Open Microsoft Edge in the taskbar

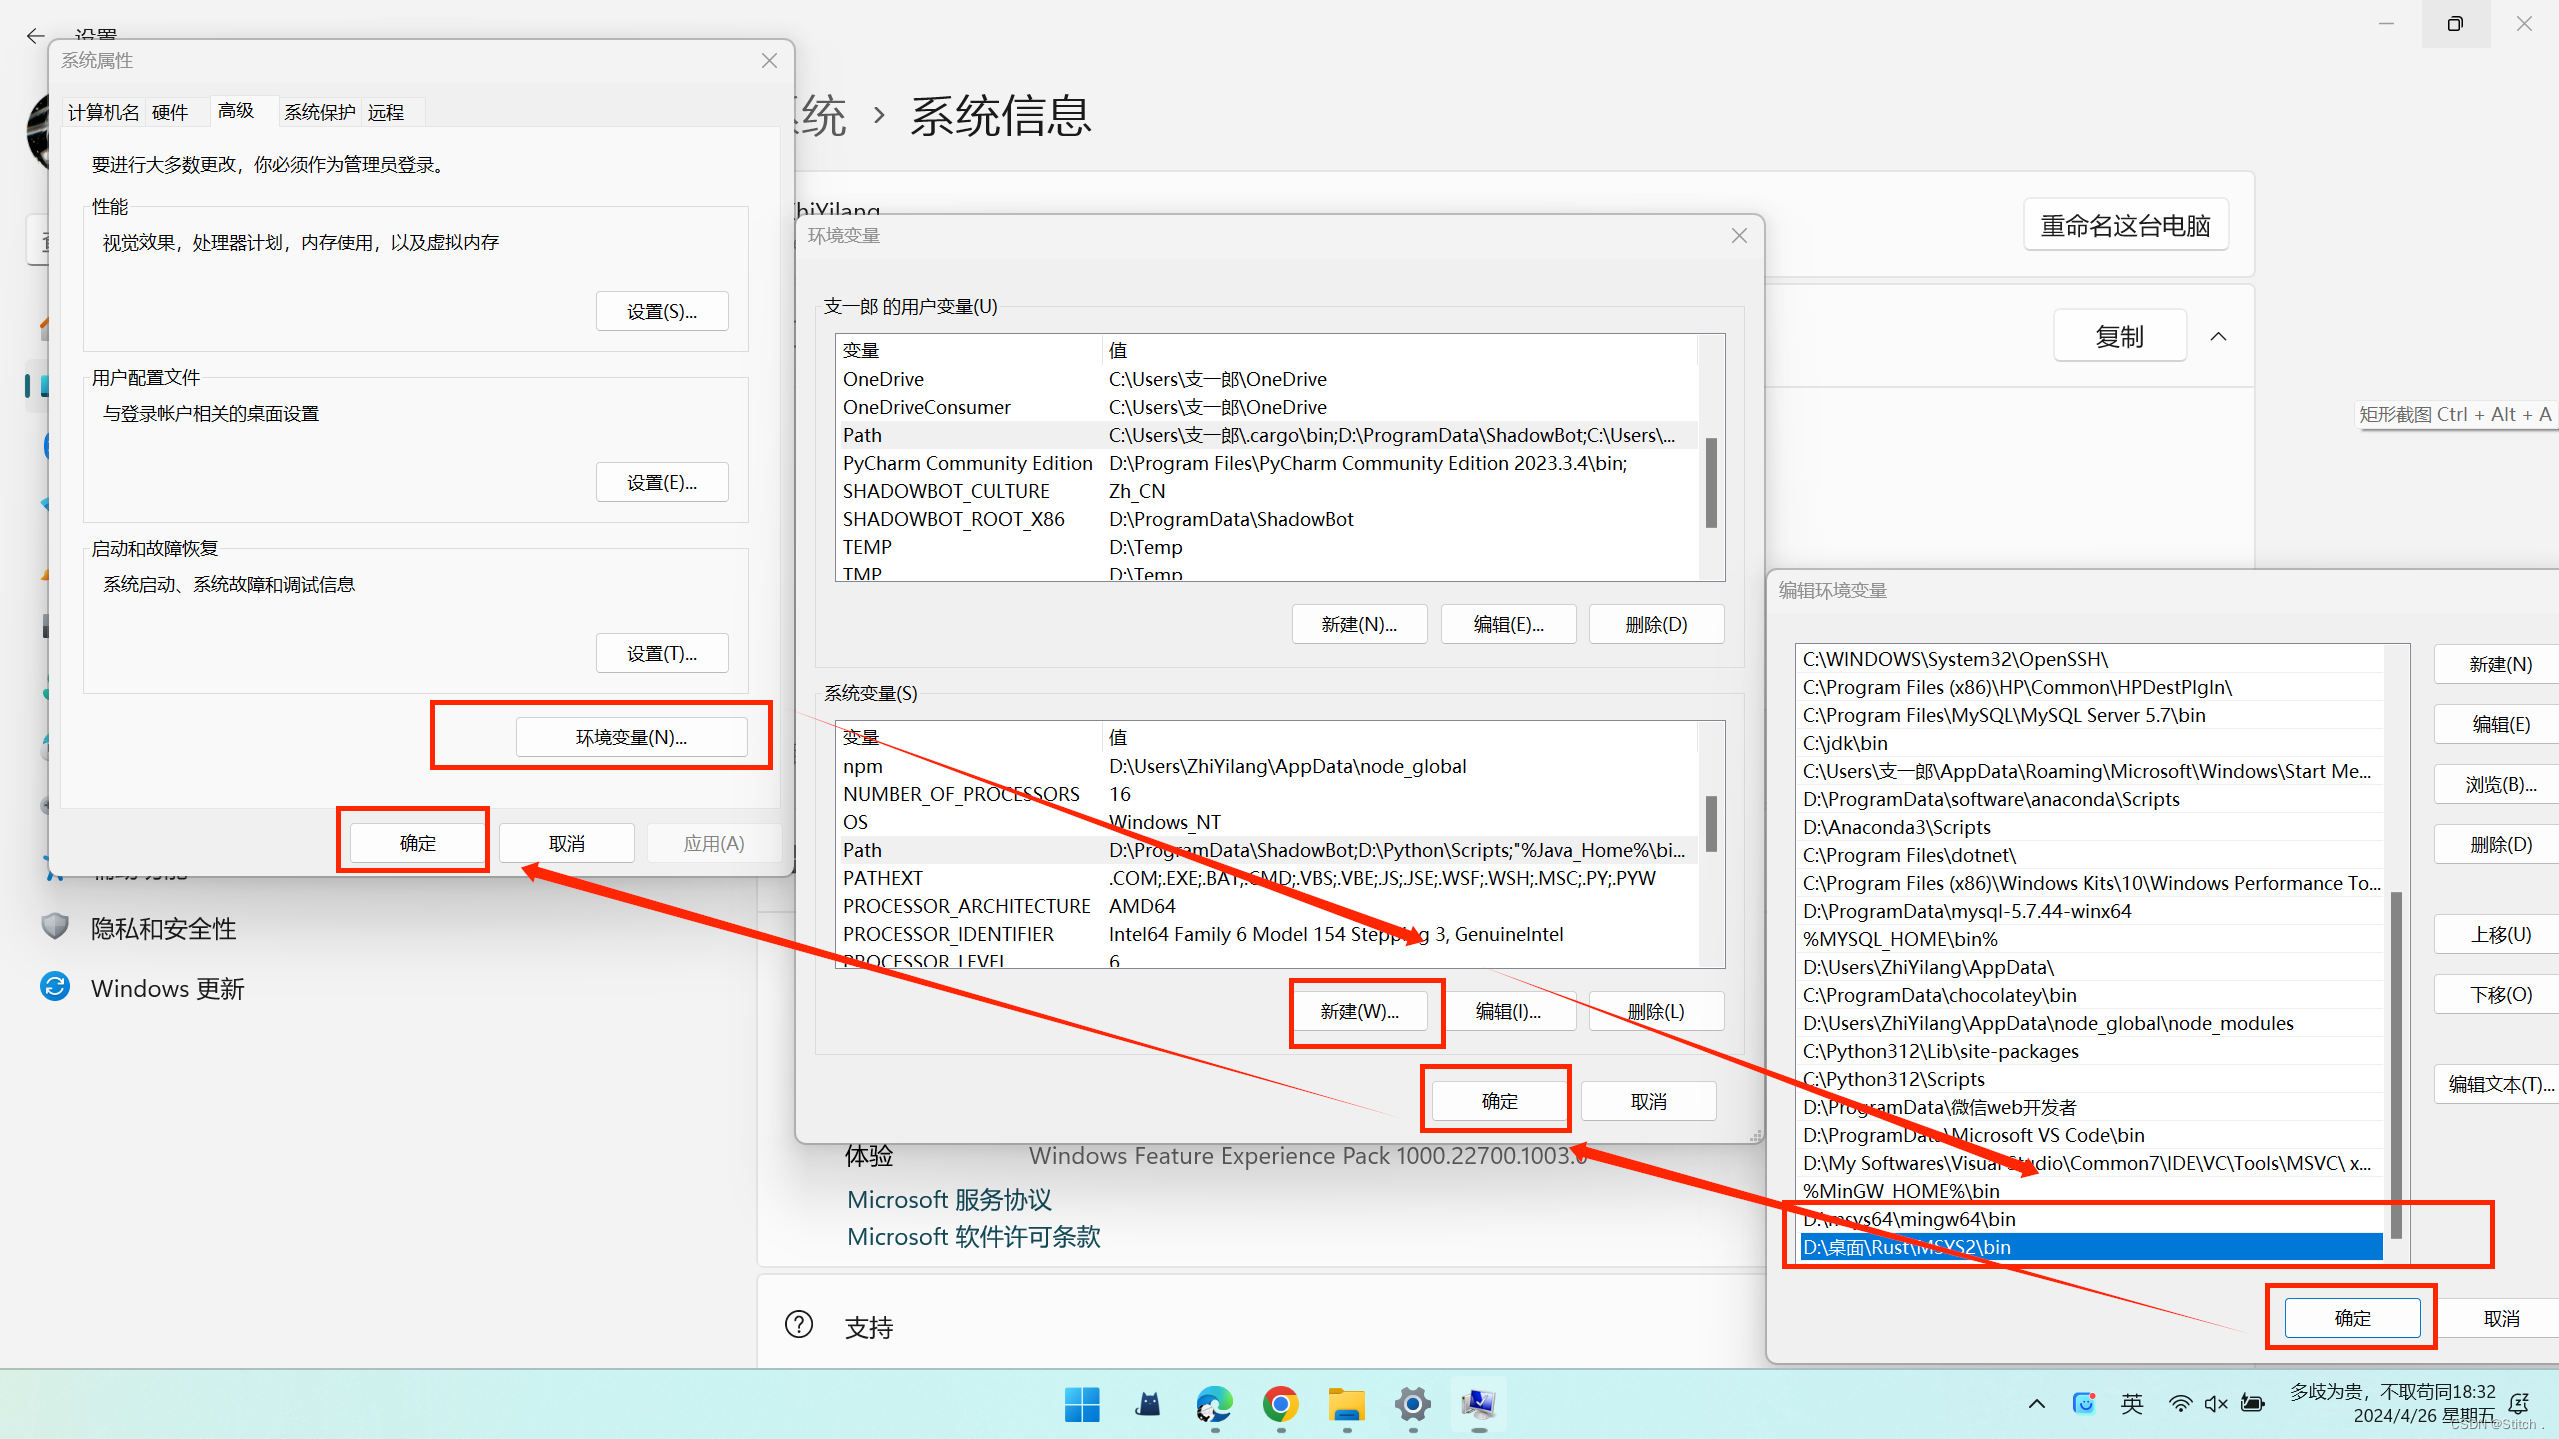coord(1214,1404)
